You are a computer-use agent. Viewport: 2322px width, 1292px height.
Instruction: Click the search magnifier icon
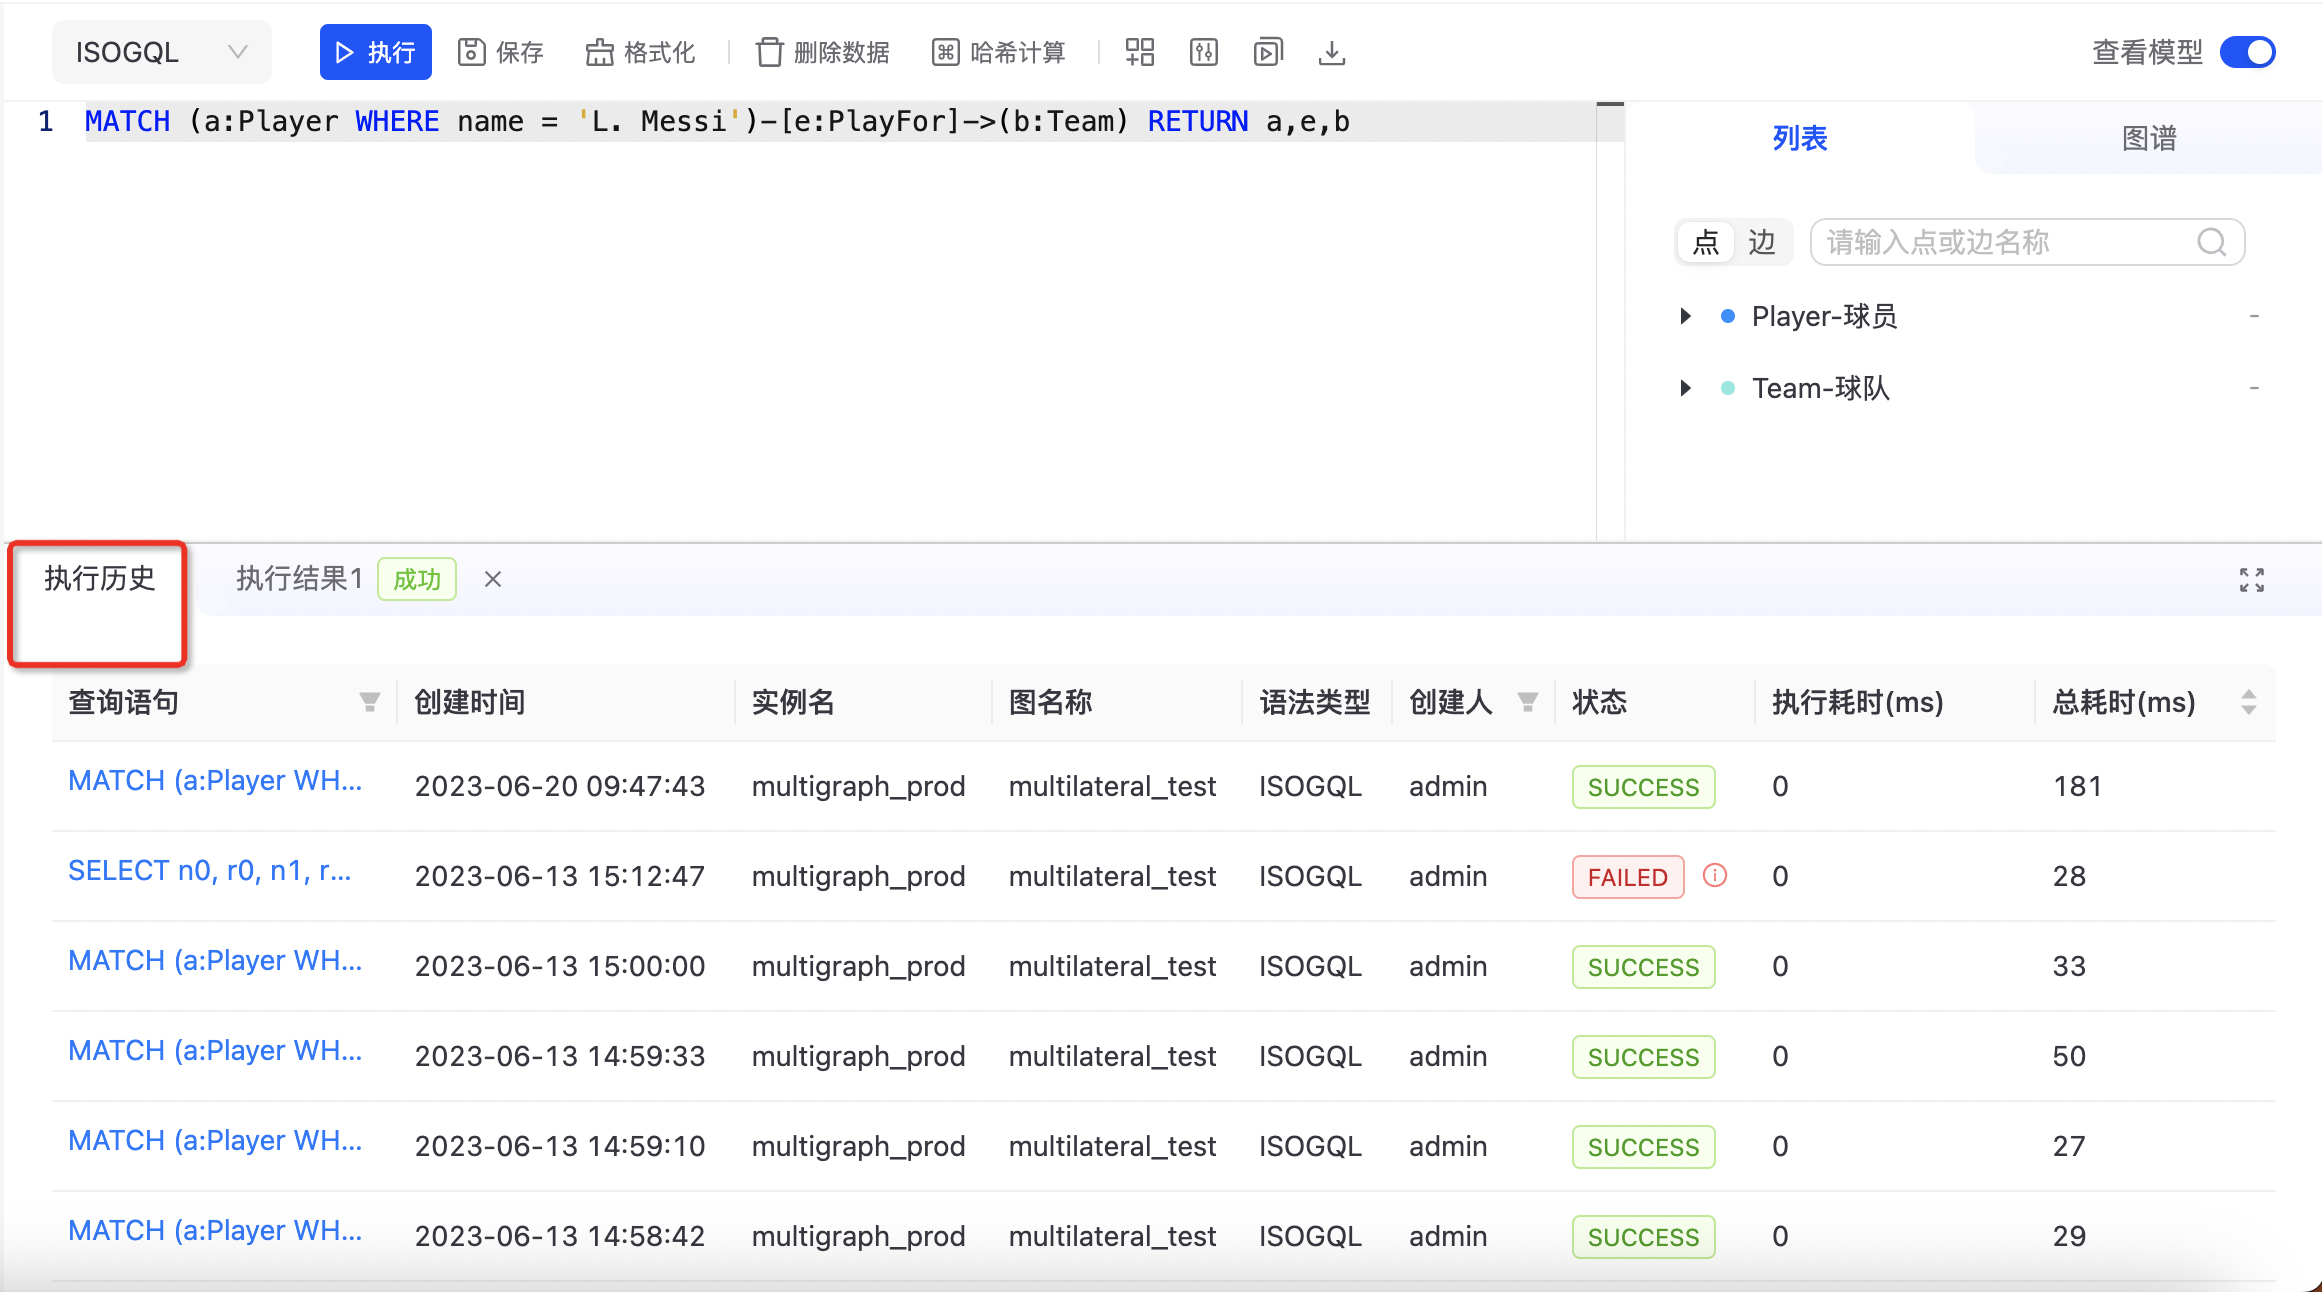[2211, 242]
